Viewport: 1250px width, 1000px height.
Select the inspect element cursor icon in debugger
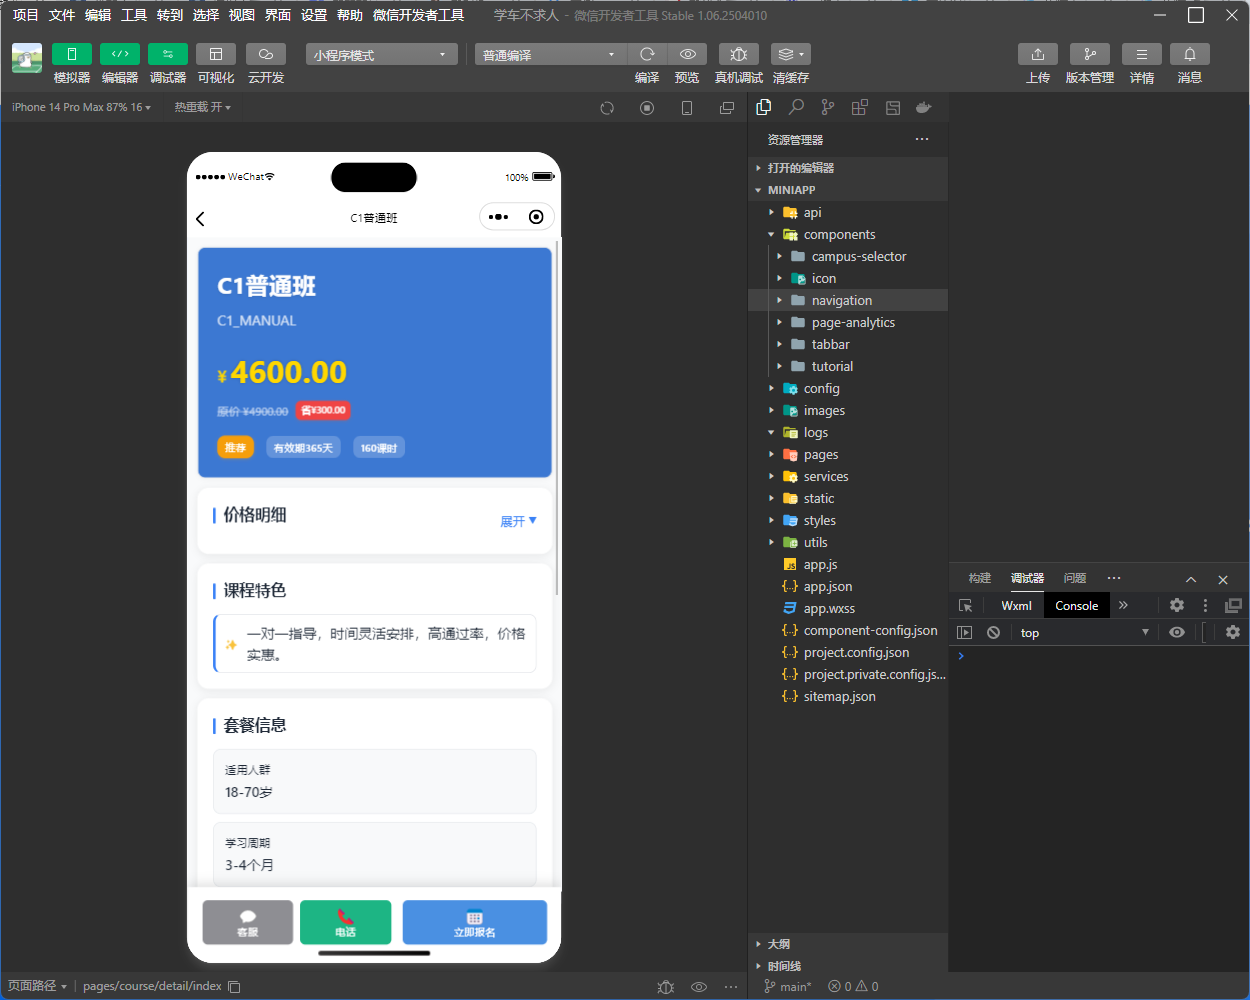(x=964, y=605)
